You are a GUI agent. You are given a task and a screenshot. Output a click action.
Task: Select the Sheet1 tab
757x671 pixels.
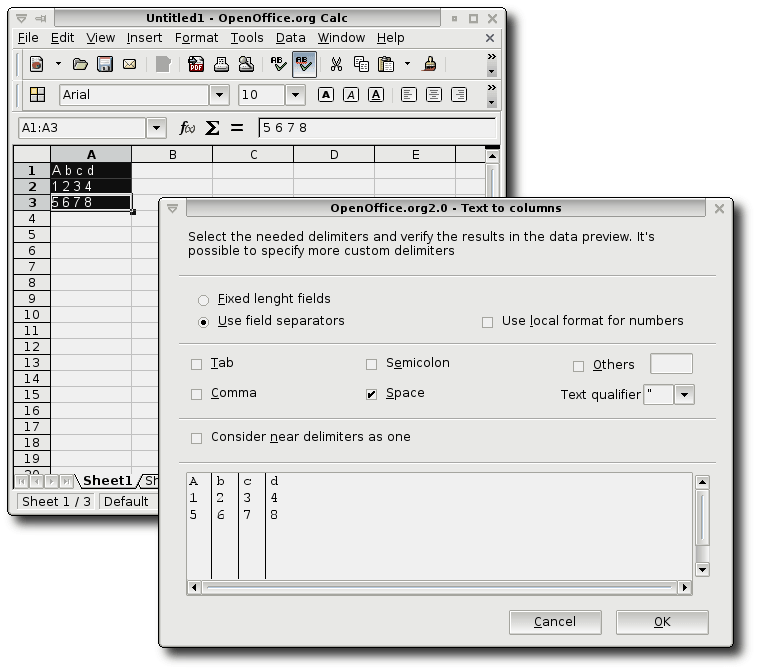107,480
